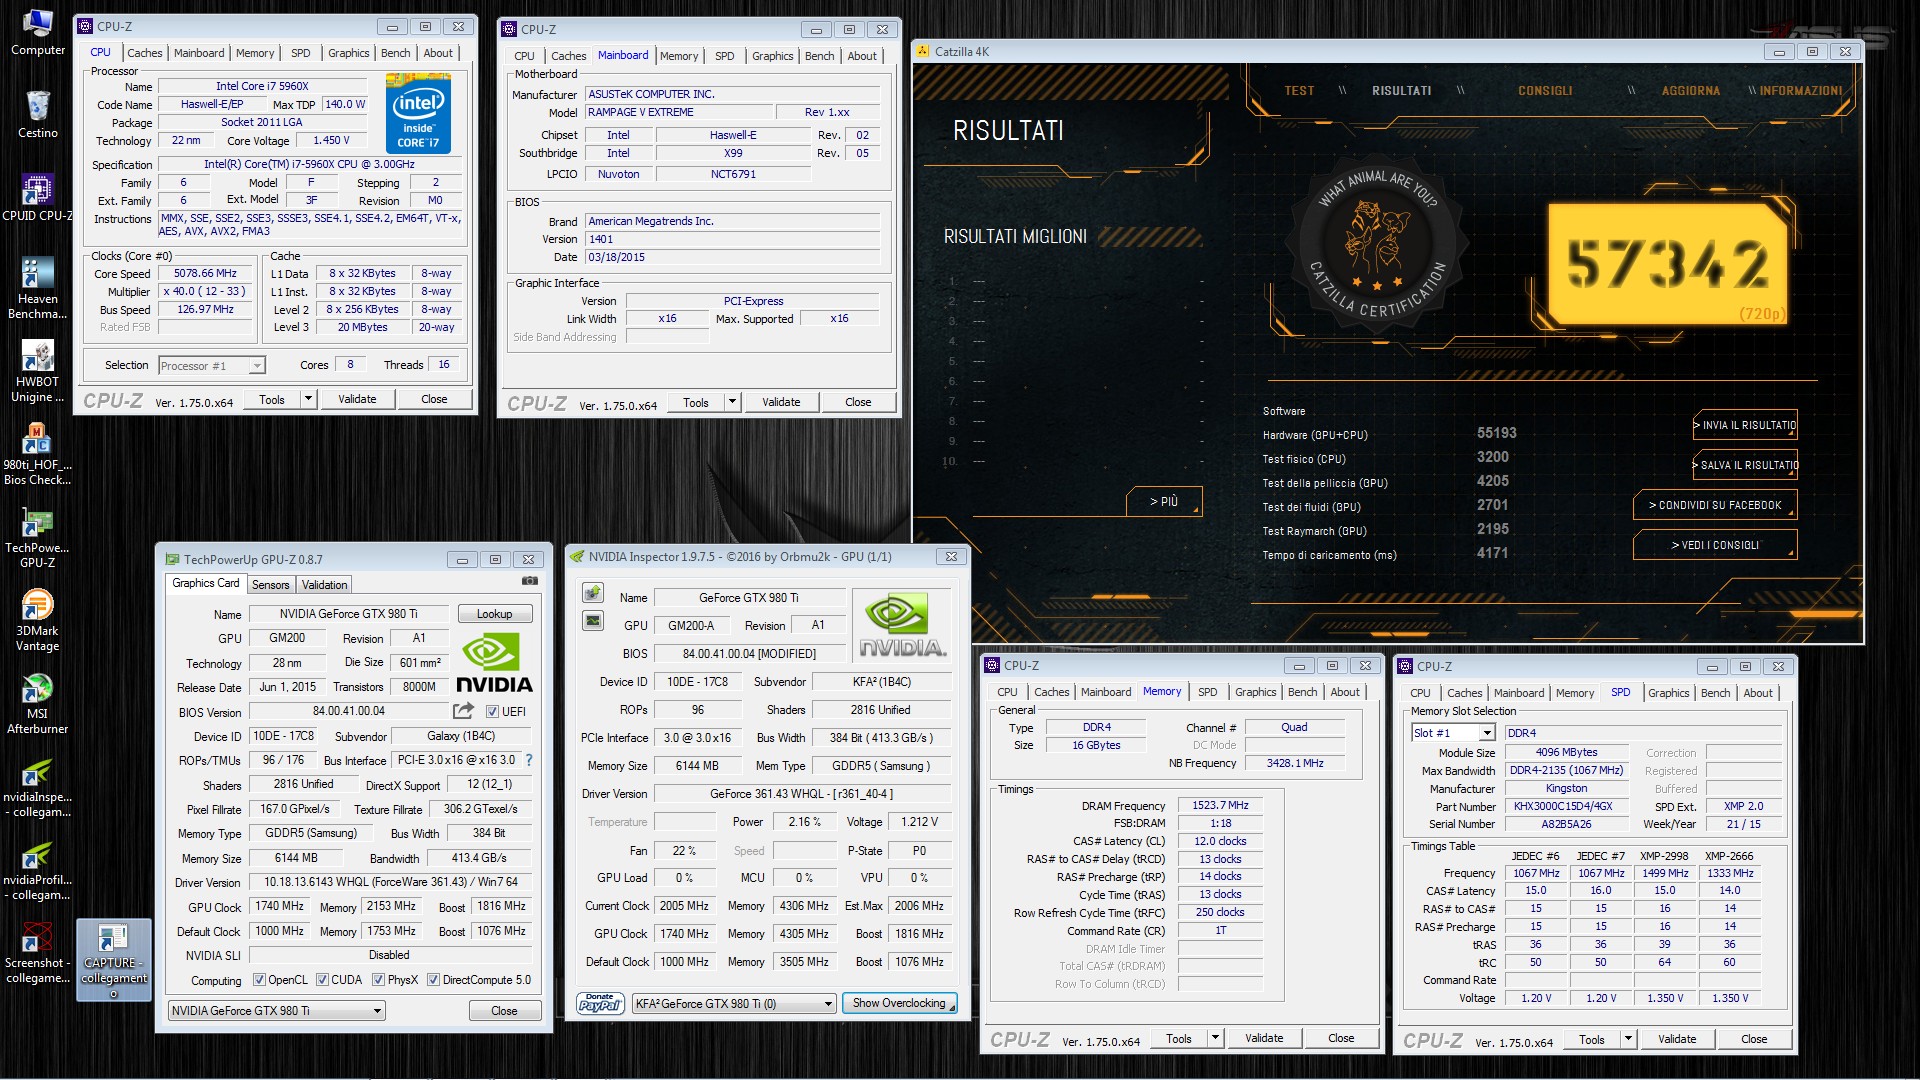Open the Cestino recycle bin icon
This screenshot has width=1920, height=1080.
point(37,115)
